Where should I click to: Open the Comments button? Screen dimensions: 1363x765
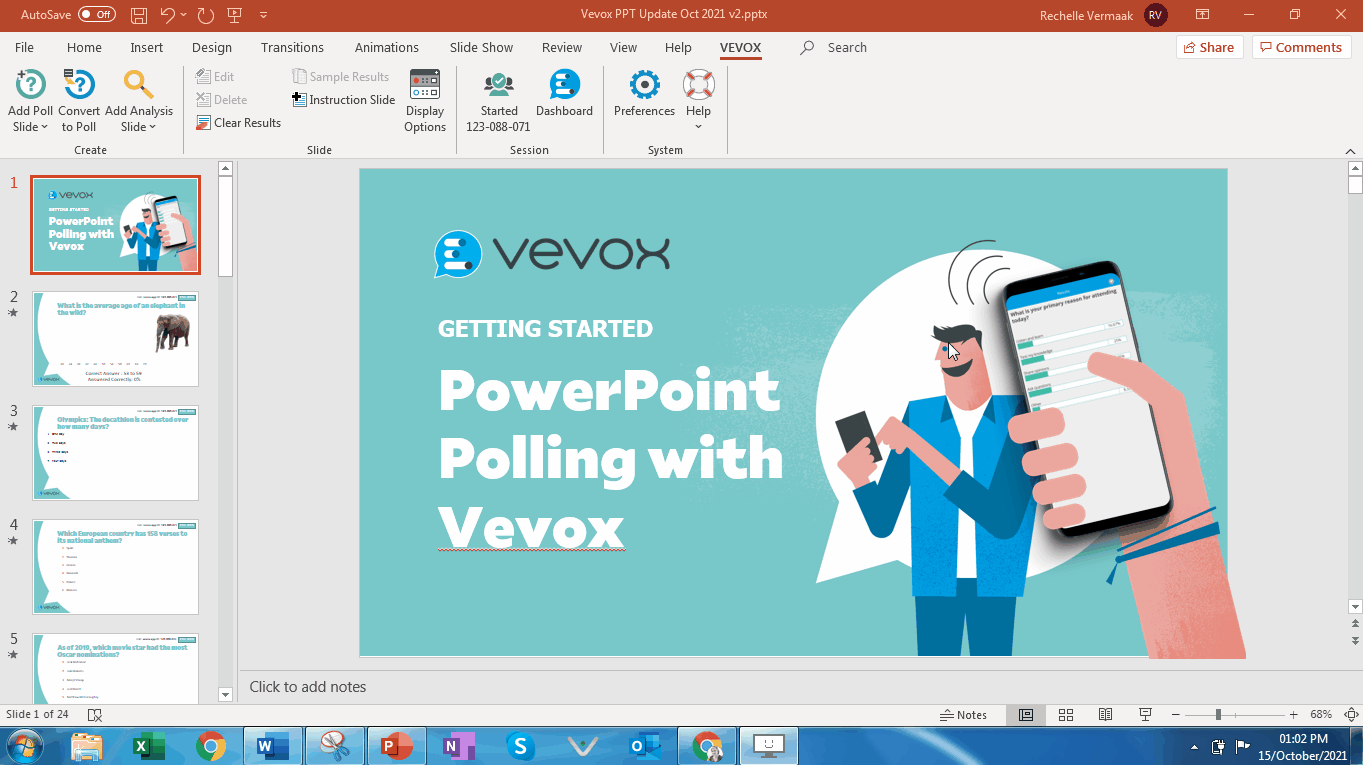point(1301,47)
